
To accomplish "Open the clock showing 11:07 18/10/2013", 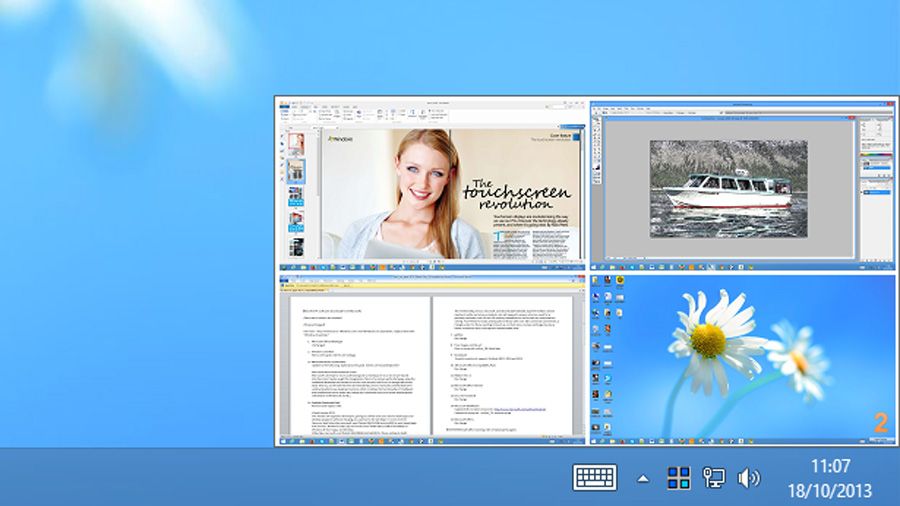I will click(830, 478).
